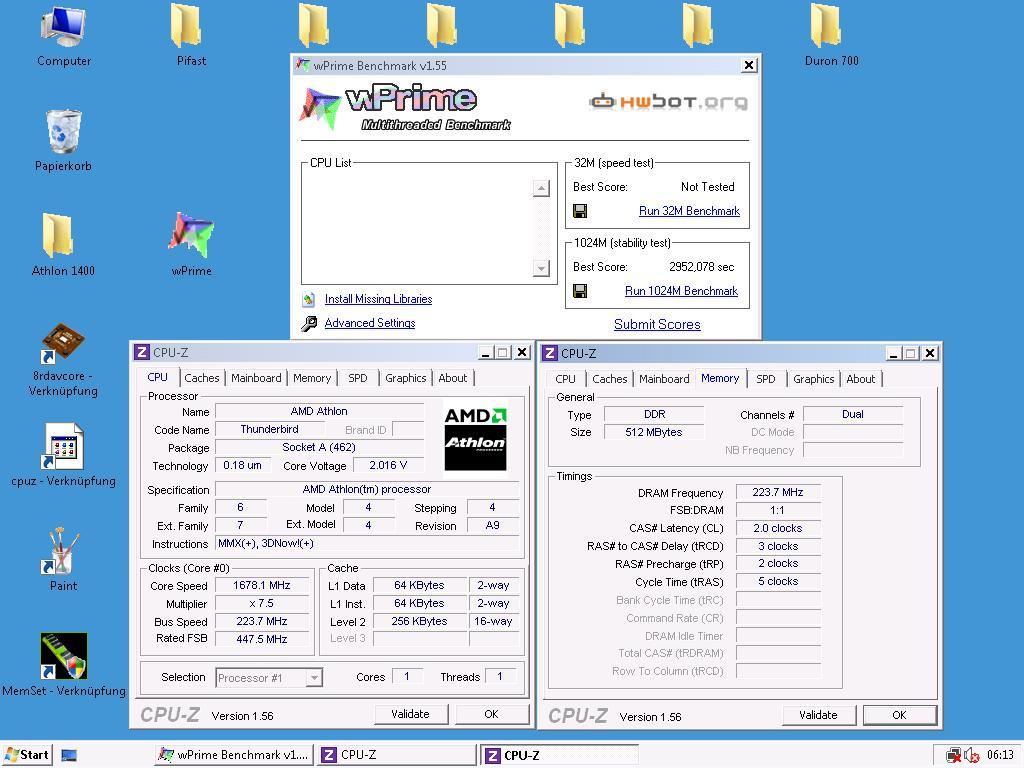Switch to About tab in left CPU-Z

click(x=453, y=378)
